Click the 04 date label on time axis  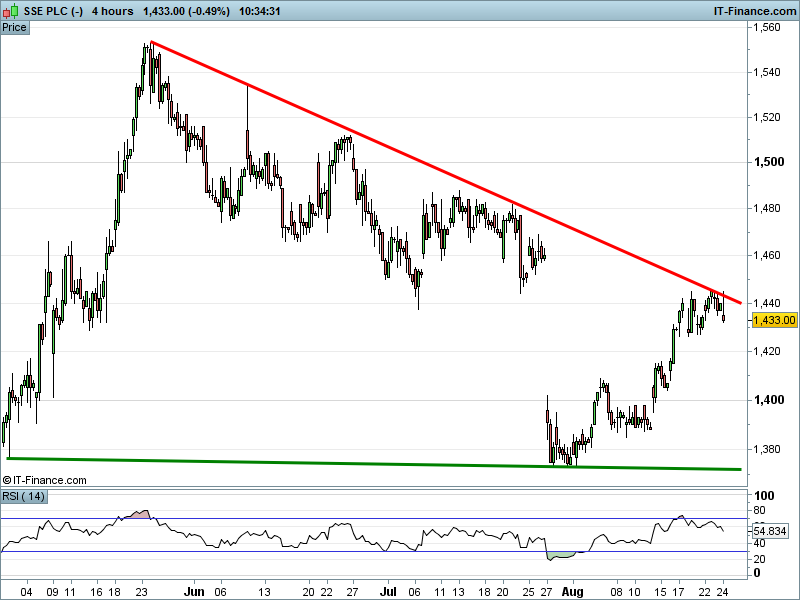pos(26,592)
